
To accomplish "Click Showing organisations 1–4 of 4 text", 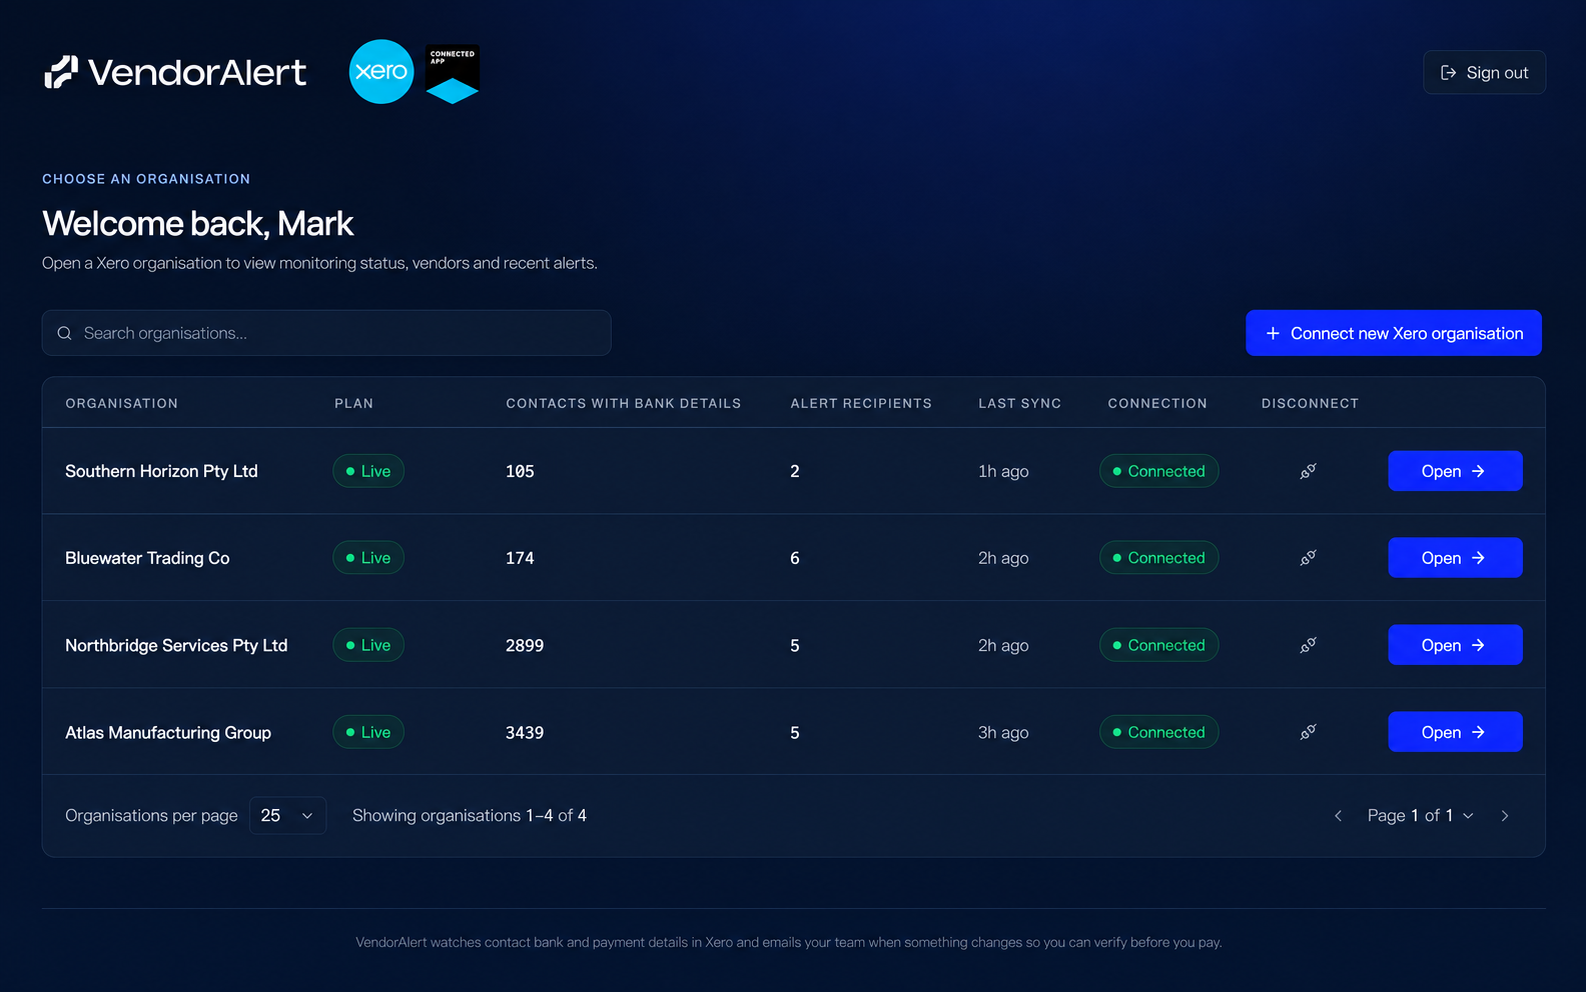I will point(469,816).
